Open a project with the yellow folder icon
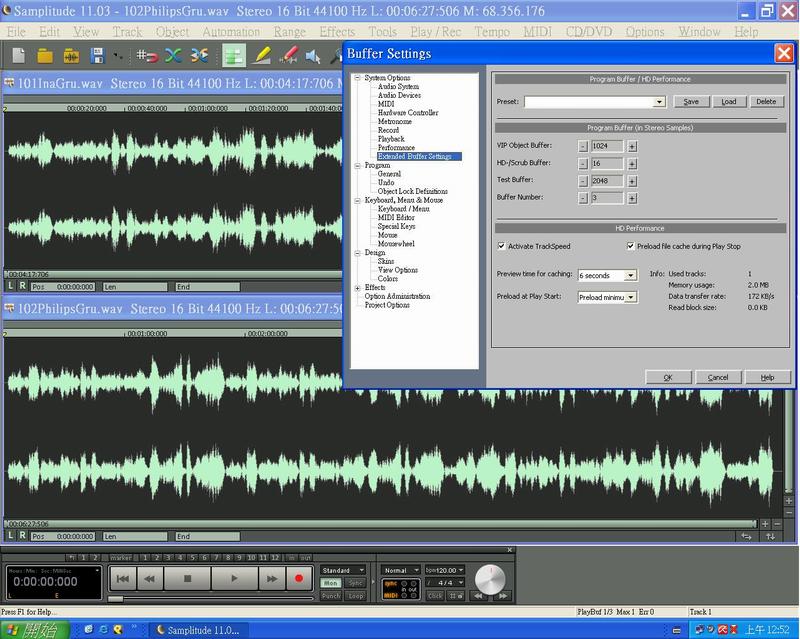 [x=45, y=55]
